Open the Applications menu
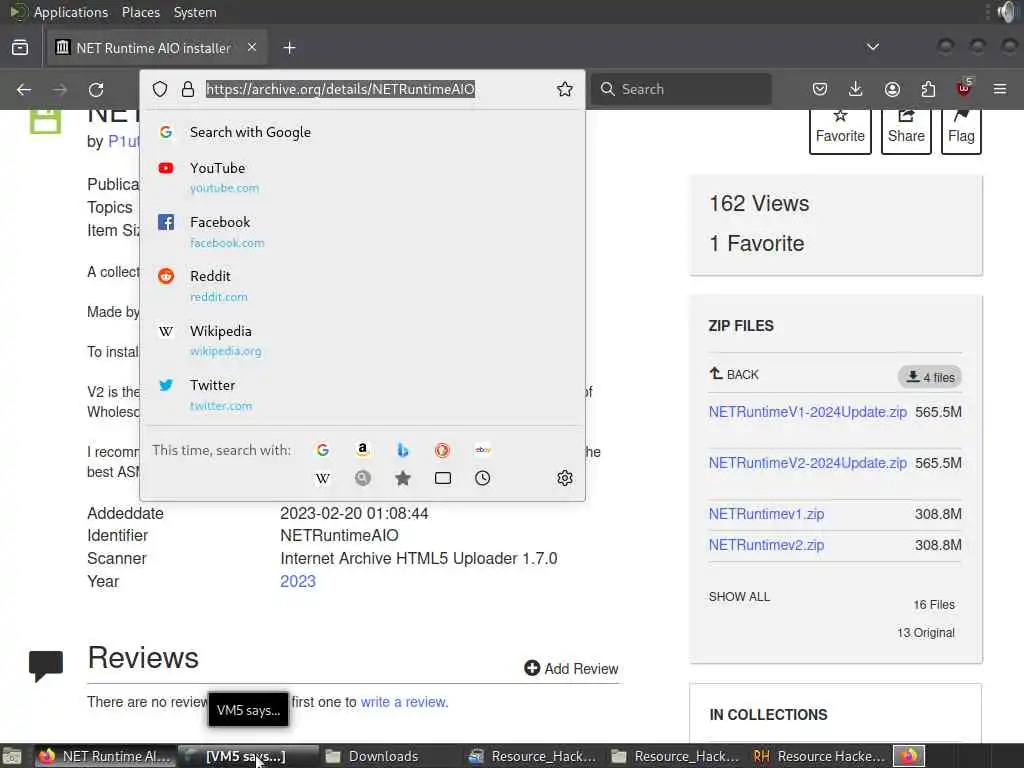Viewport: 1024px width, 768px height. [71, 12]
